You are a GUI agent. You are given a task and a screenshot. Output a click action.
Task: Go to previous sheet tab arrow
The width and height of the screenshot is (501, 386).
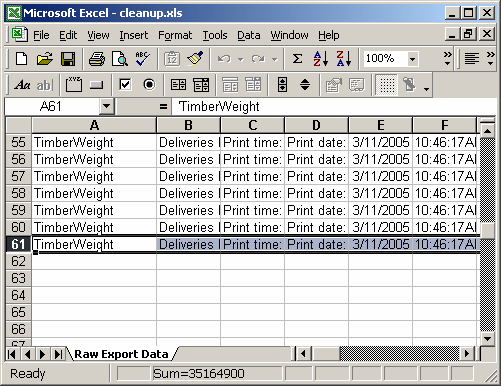tap(28, 354)
